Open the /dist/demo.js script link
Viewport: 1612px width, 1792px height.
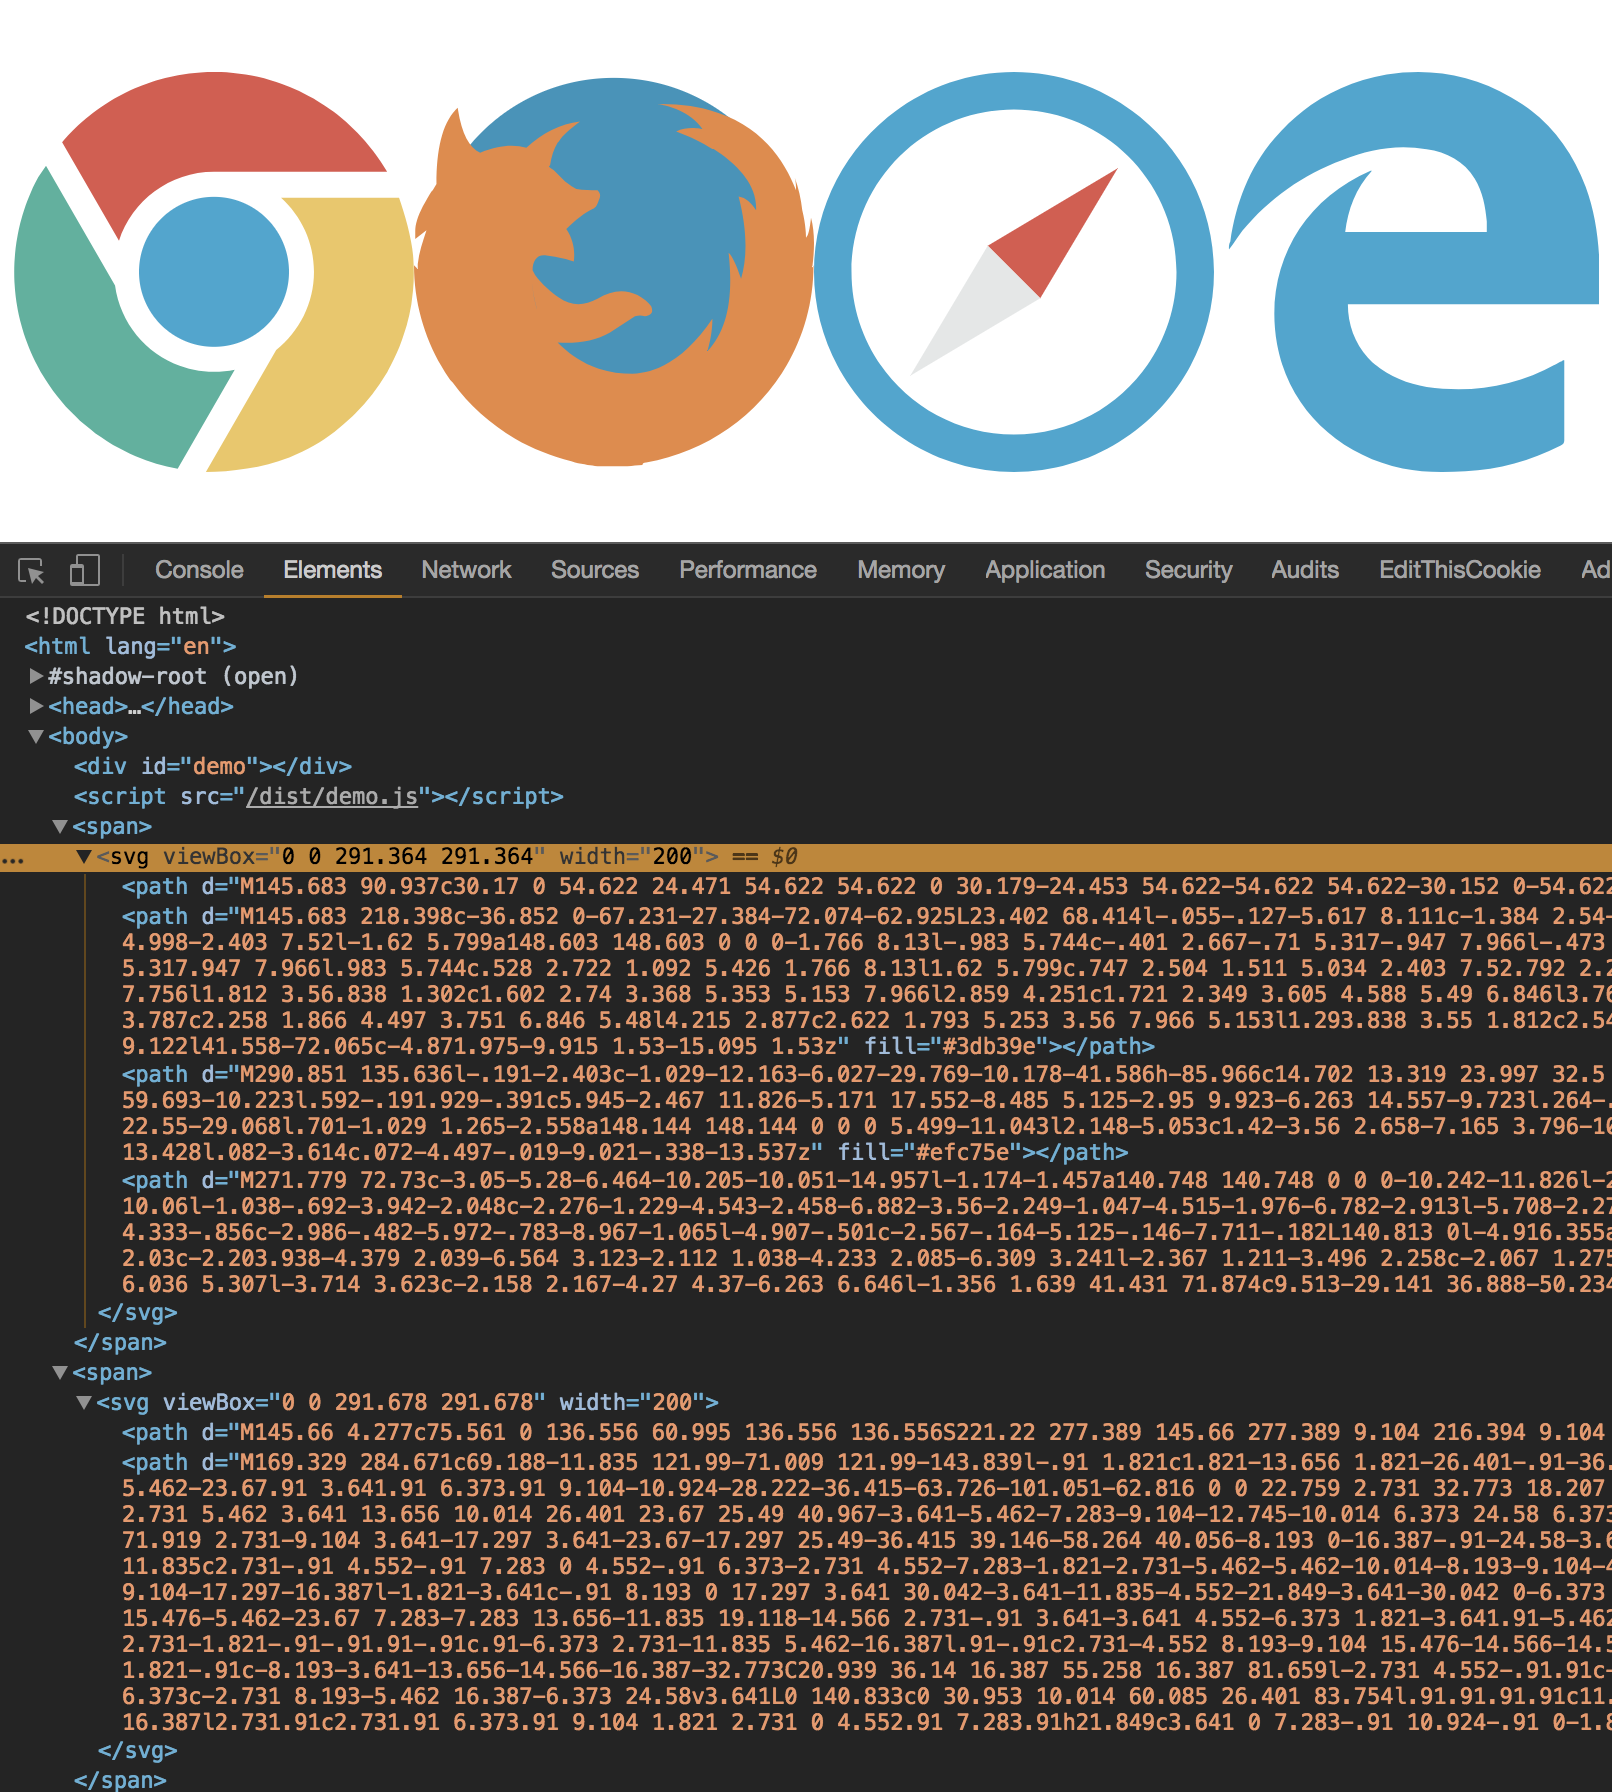332,796
